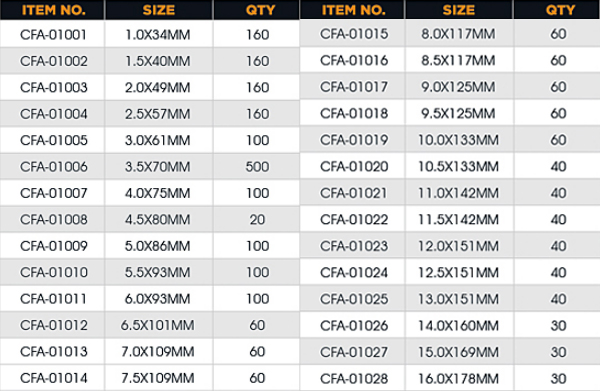
Task: Click item number CFA-01015
Action: point(354,34)
